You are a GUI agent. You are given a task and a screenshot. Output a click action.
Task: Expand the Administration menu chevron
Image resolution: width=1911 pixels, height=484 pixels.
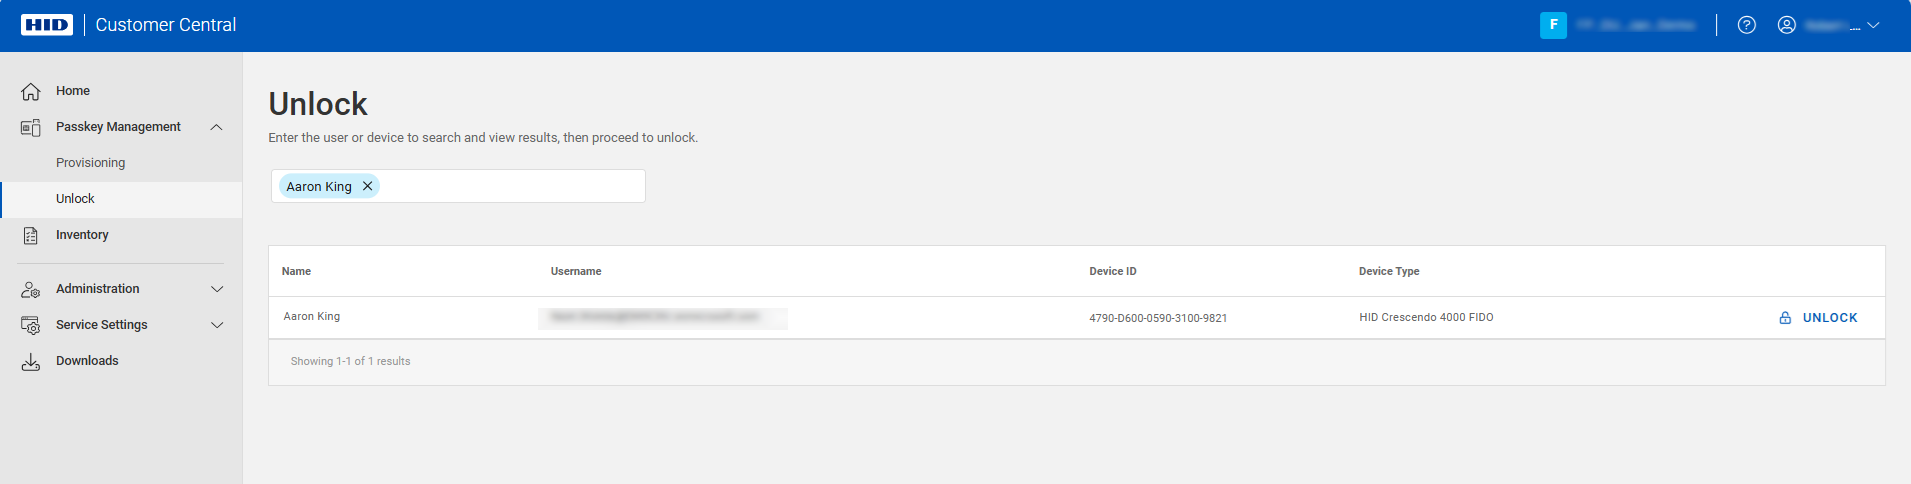216,289
